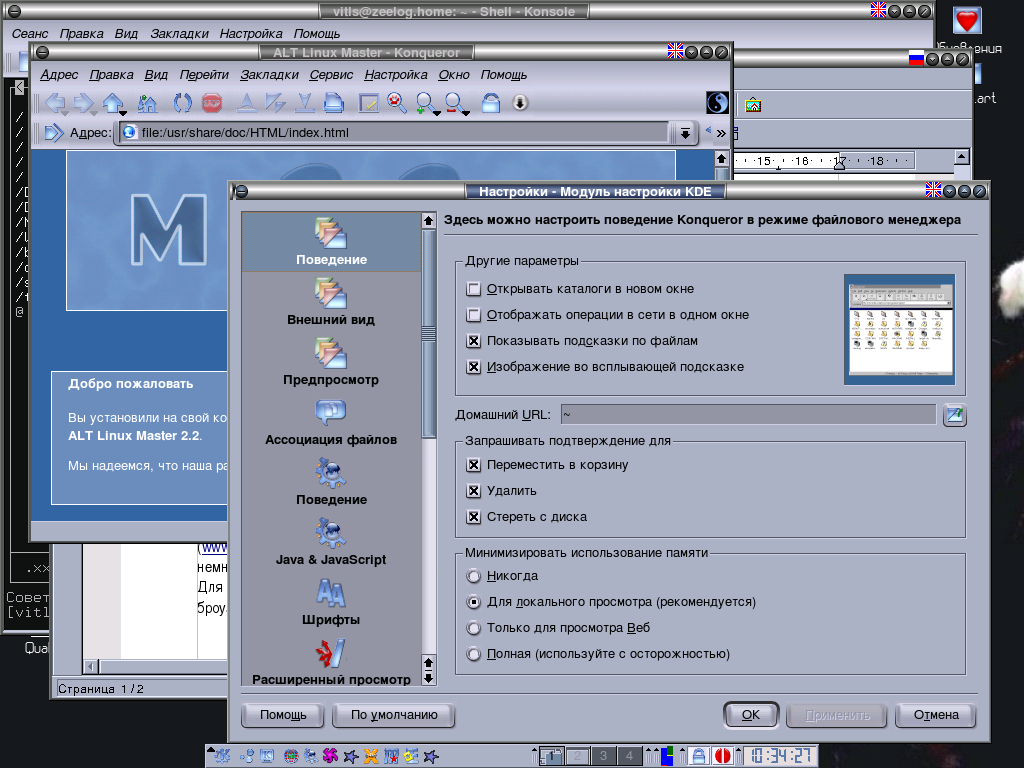
Task: Uncheck Стереть с диска confirmation
Action: click(x=473, y=517)
